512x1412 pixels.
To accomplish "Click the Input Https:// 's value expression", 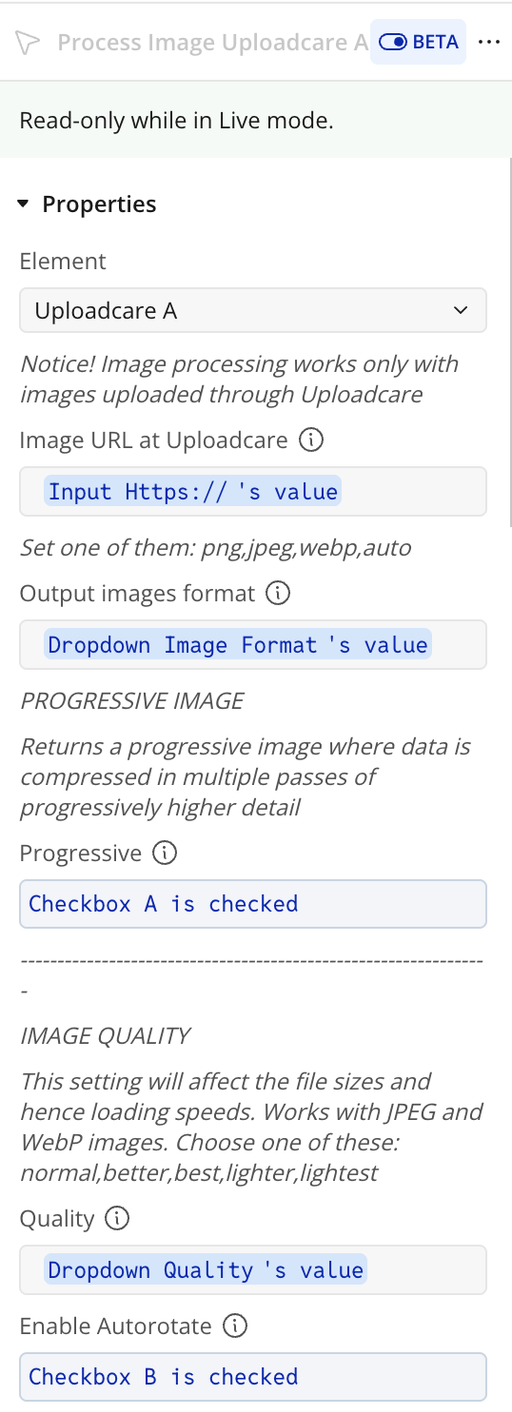I will (x=193, y=491).
